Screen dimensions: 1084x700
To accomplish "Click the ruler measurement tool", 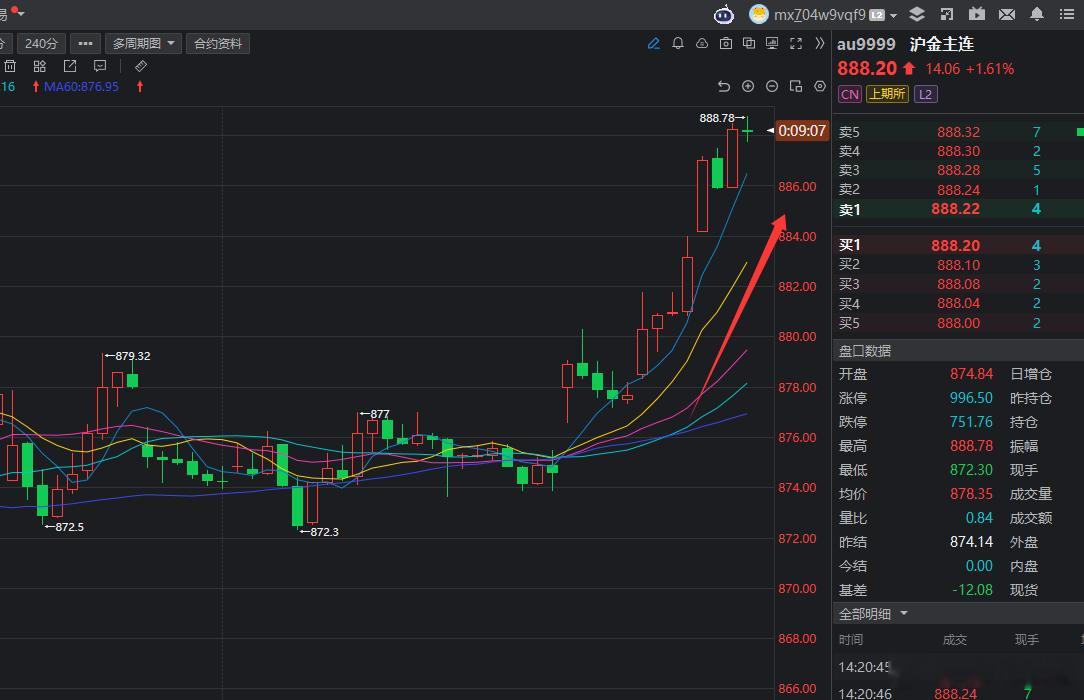I will click(x=140, y=66).
